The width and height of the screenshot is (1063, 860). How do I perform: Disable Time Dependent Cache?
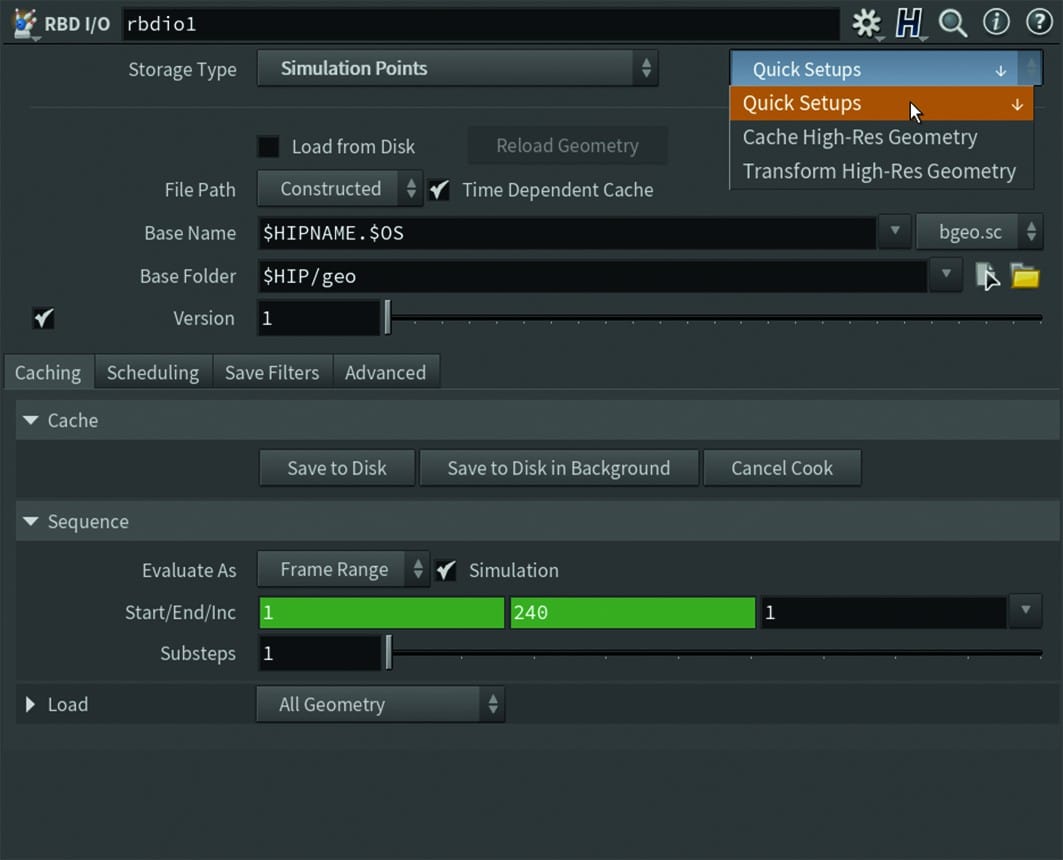[x=440, y=190]
